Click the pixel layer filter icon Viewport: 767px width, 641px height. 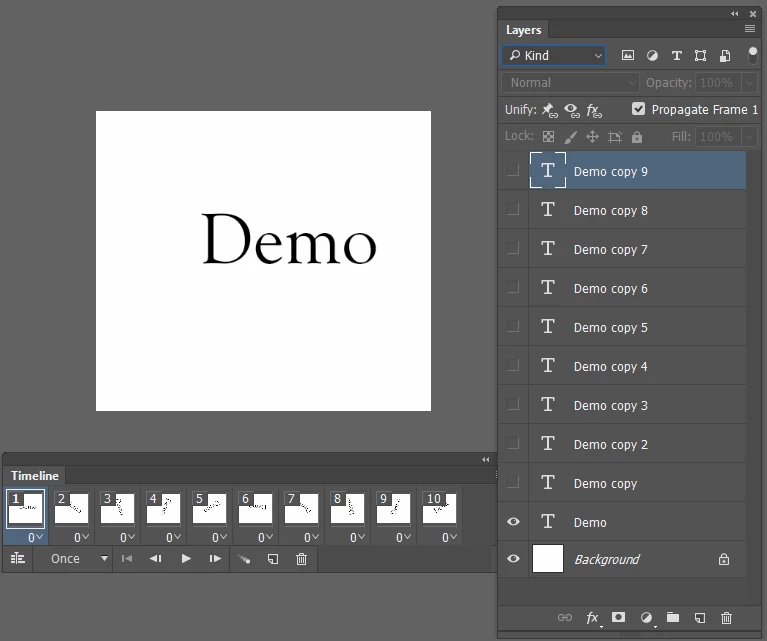pyautogui.click(x=628, y=55)
